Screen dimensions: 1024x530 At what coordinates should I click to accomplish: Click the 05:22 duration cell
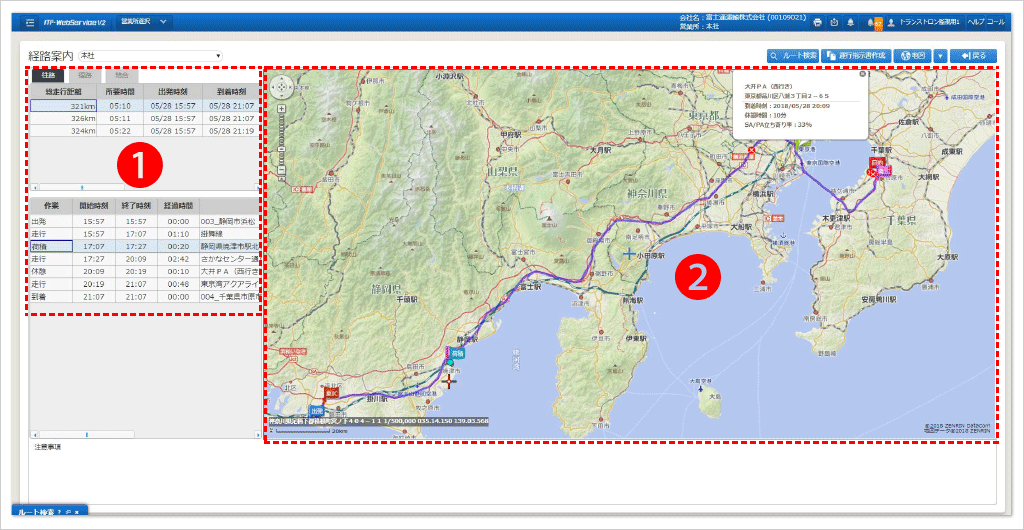point(118,131)
